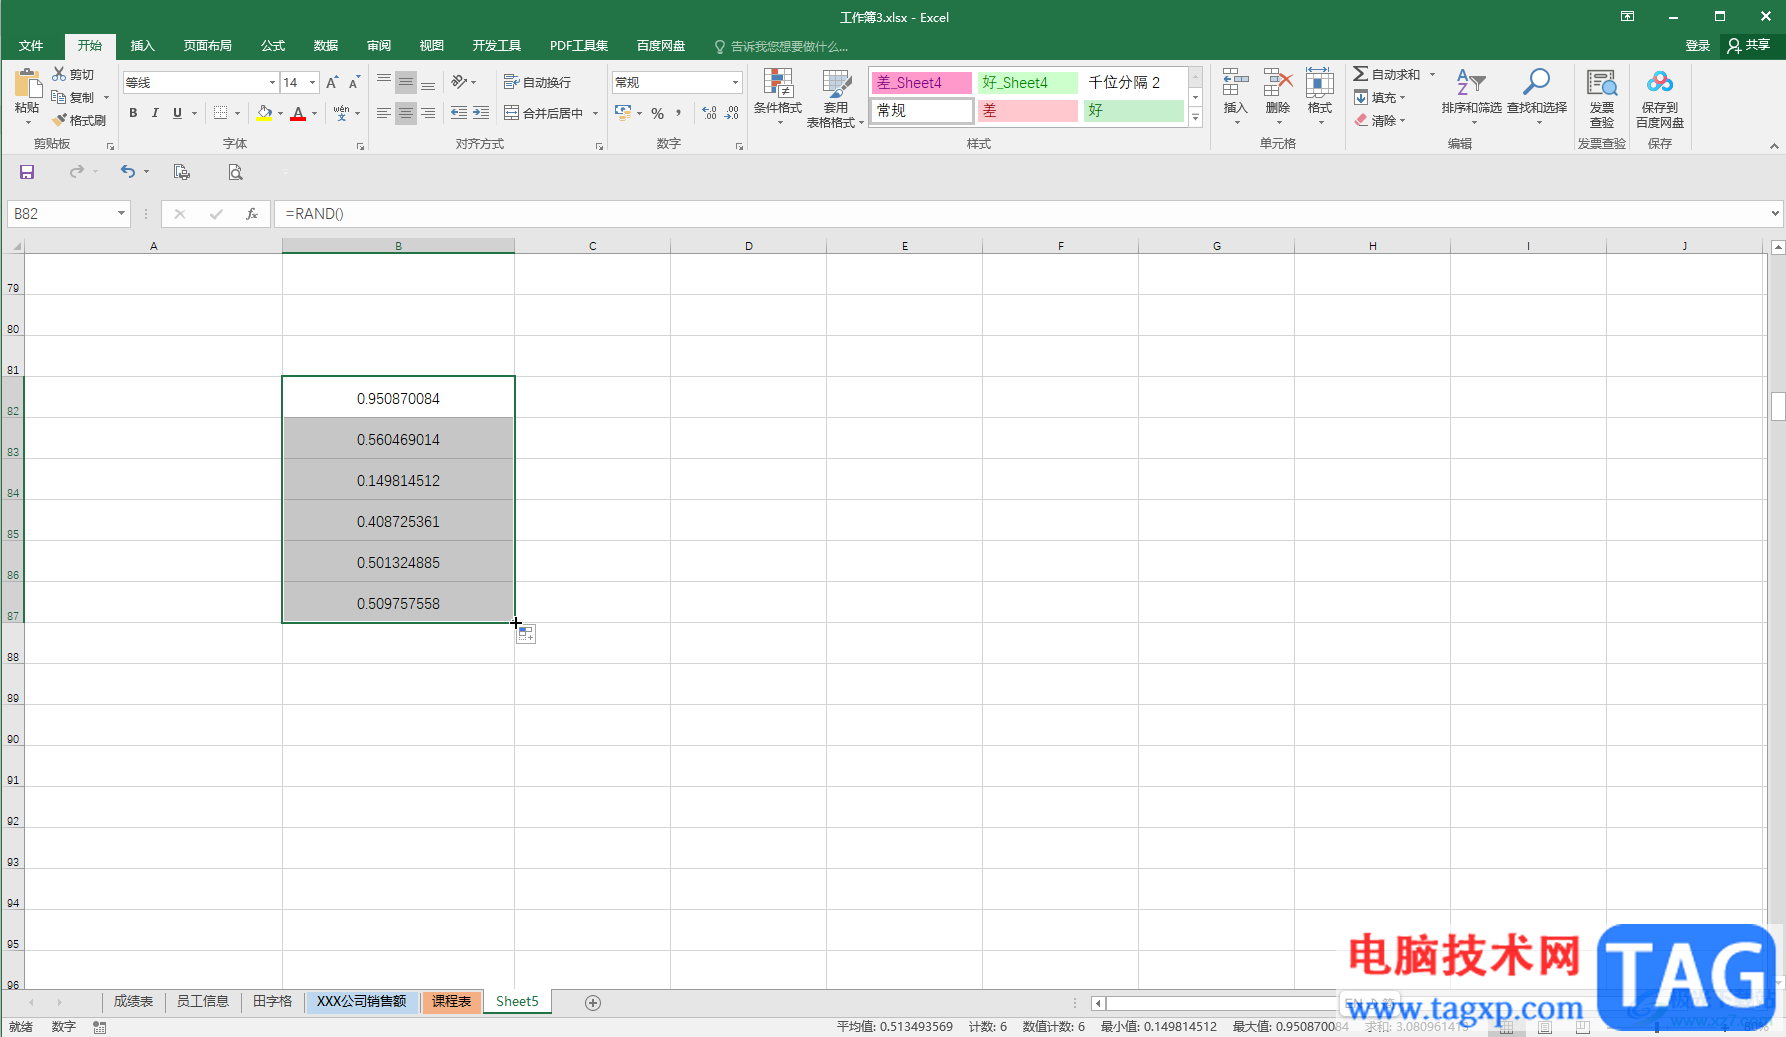The height and width of the screenshot is (1037, 1786).
Task: Decrease font size with the smaller A icon
Action: pyautogui.click(x=354, y=82)
